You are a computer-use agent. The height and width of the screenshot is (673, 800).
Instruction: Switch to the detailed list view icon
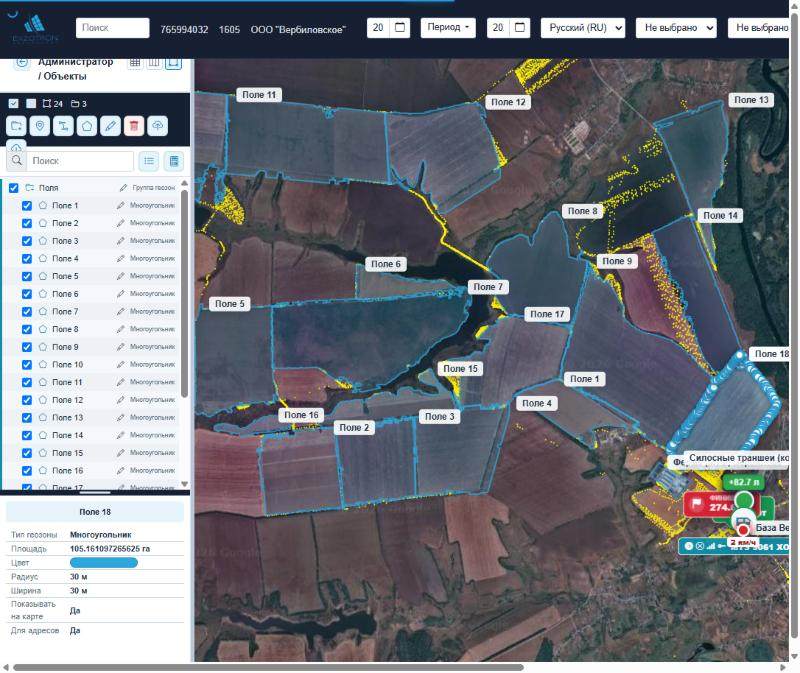[x=174, y=161]
